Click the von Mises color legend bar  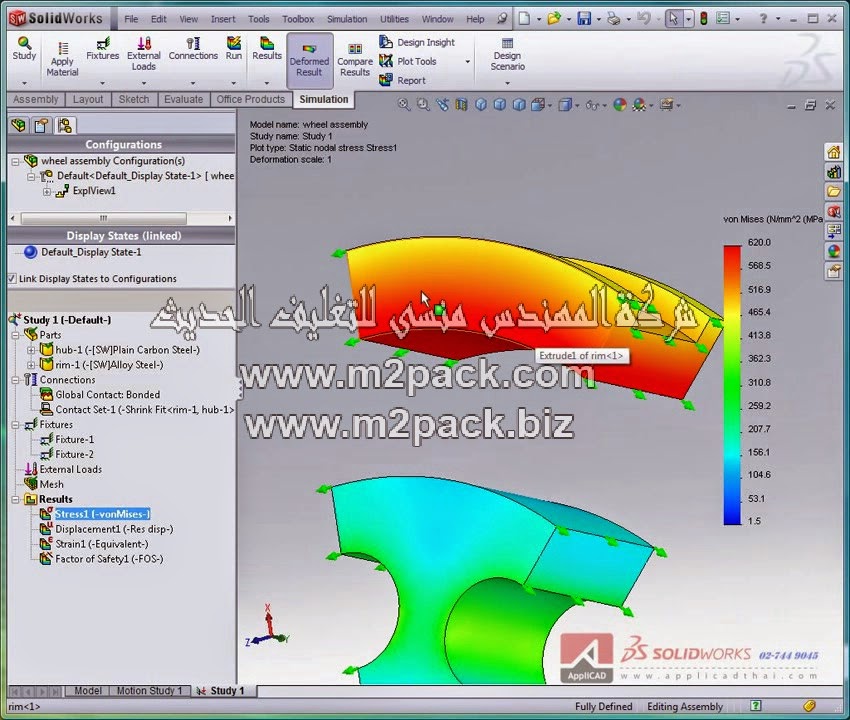tap(732, 385)
